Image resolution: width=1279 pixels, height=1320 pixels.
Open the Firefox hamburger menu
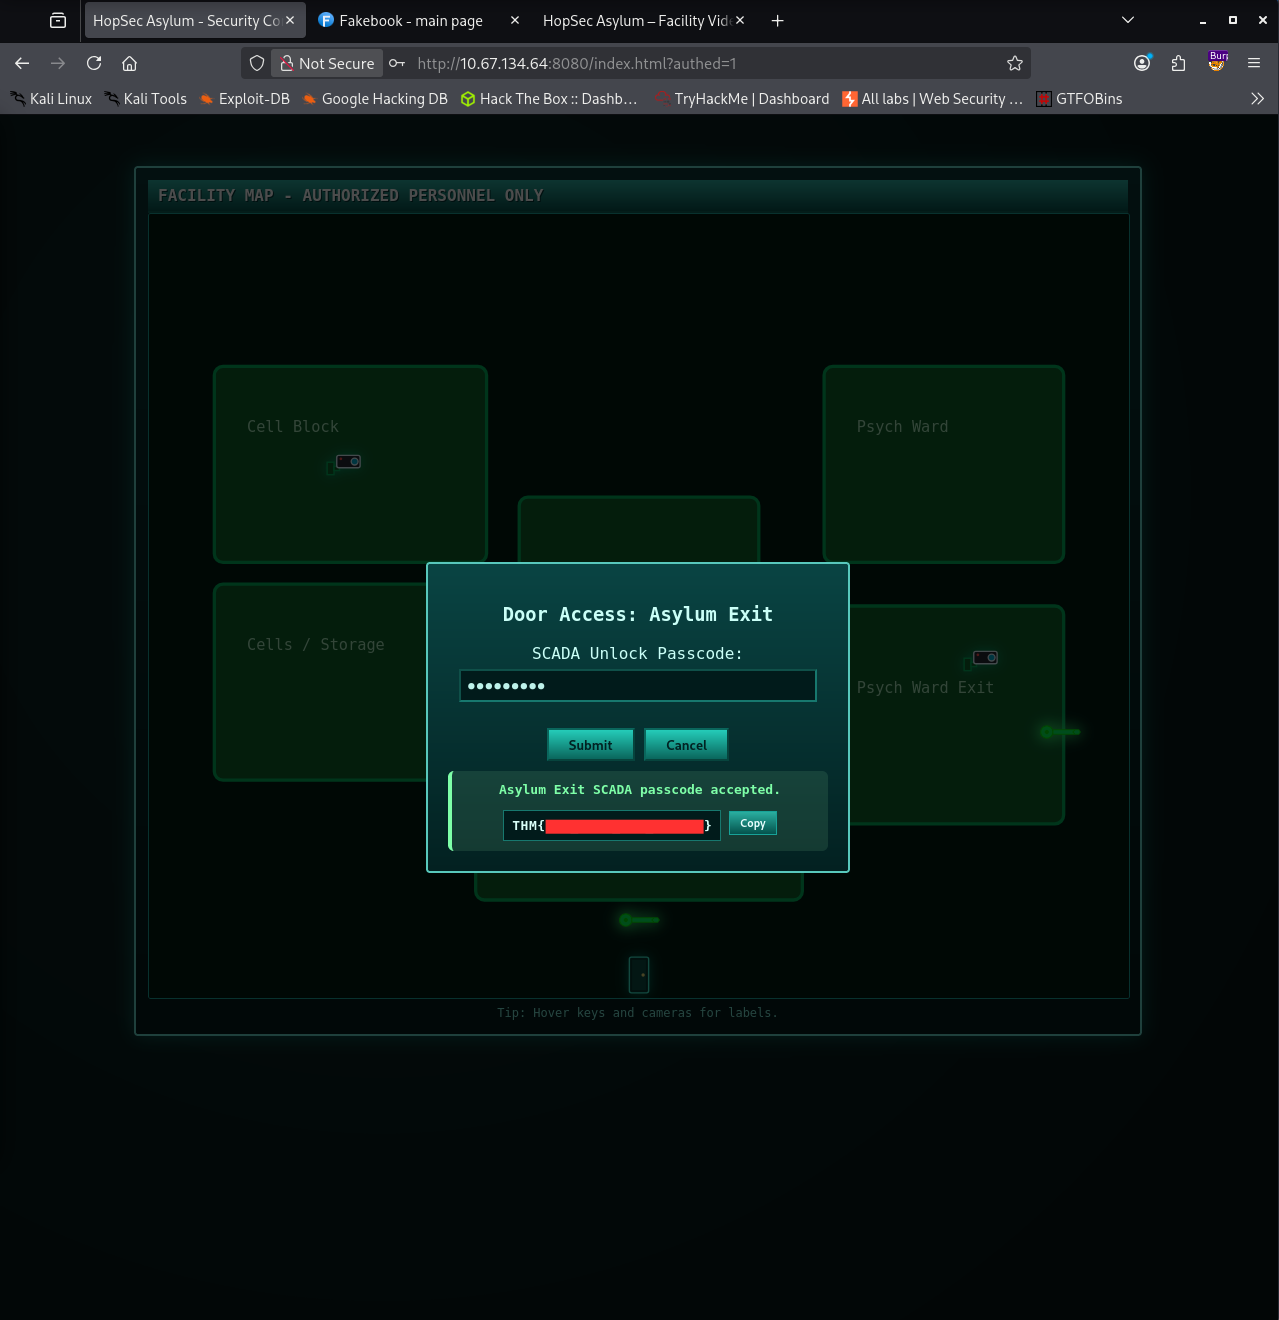(1254, 63)
